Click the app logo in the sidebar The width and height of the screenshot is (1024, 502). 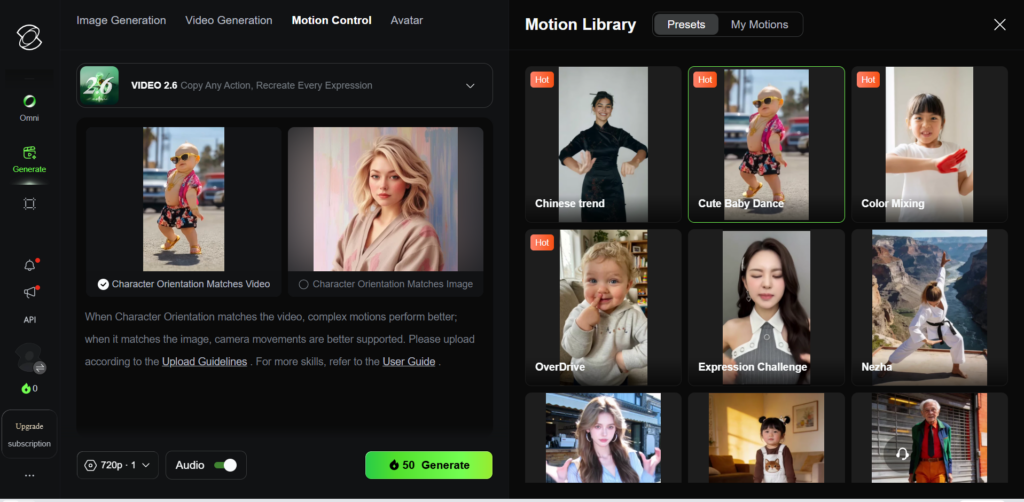point(29,37)
